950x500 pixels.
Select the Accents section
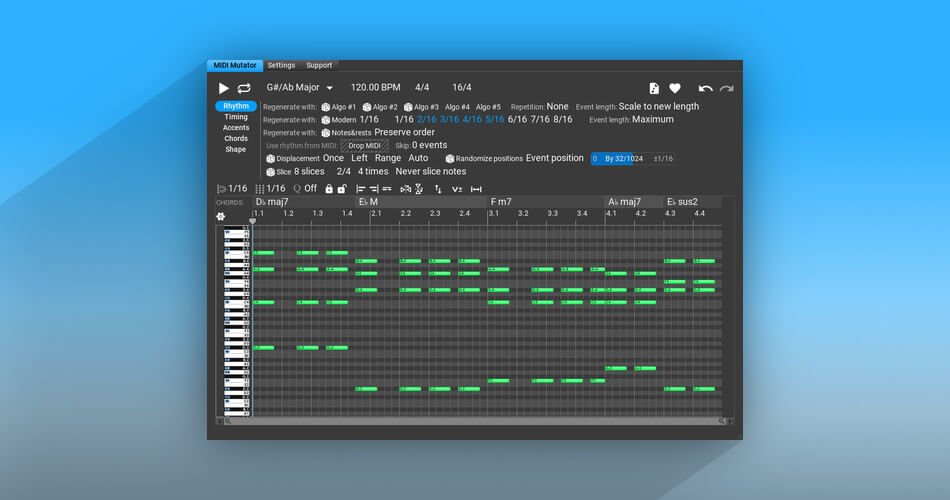(236, 128)
